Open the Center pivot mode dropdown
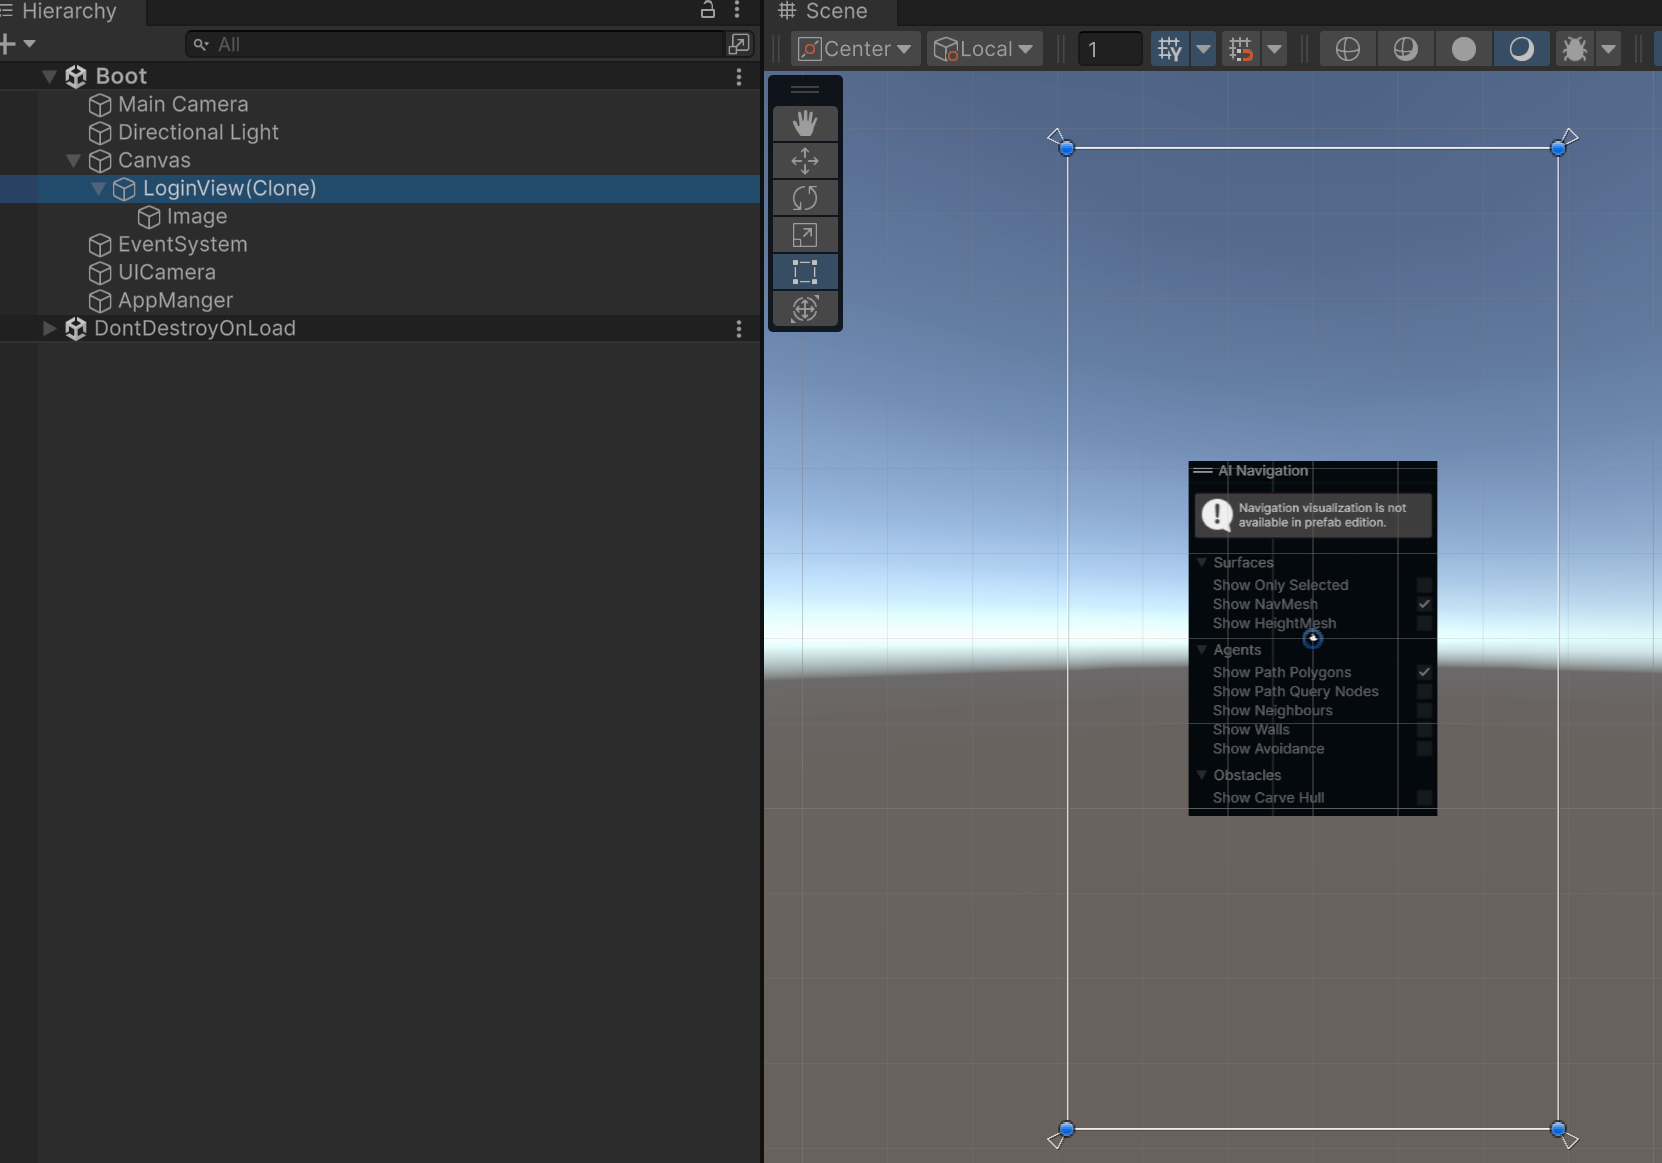The width and height of the screenshot is (1662, 1163). [x=856, y=49]
